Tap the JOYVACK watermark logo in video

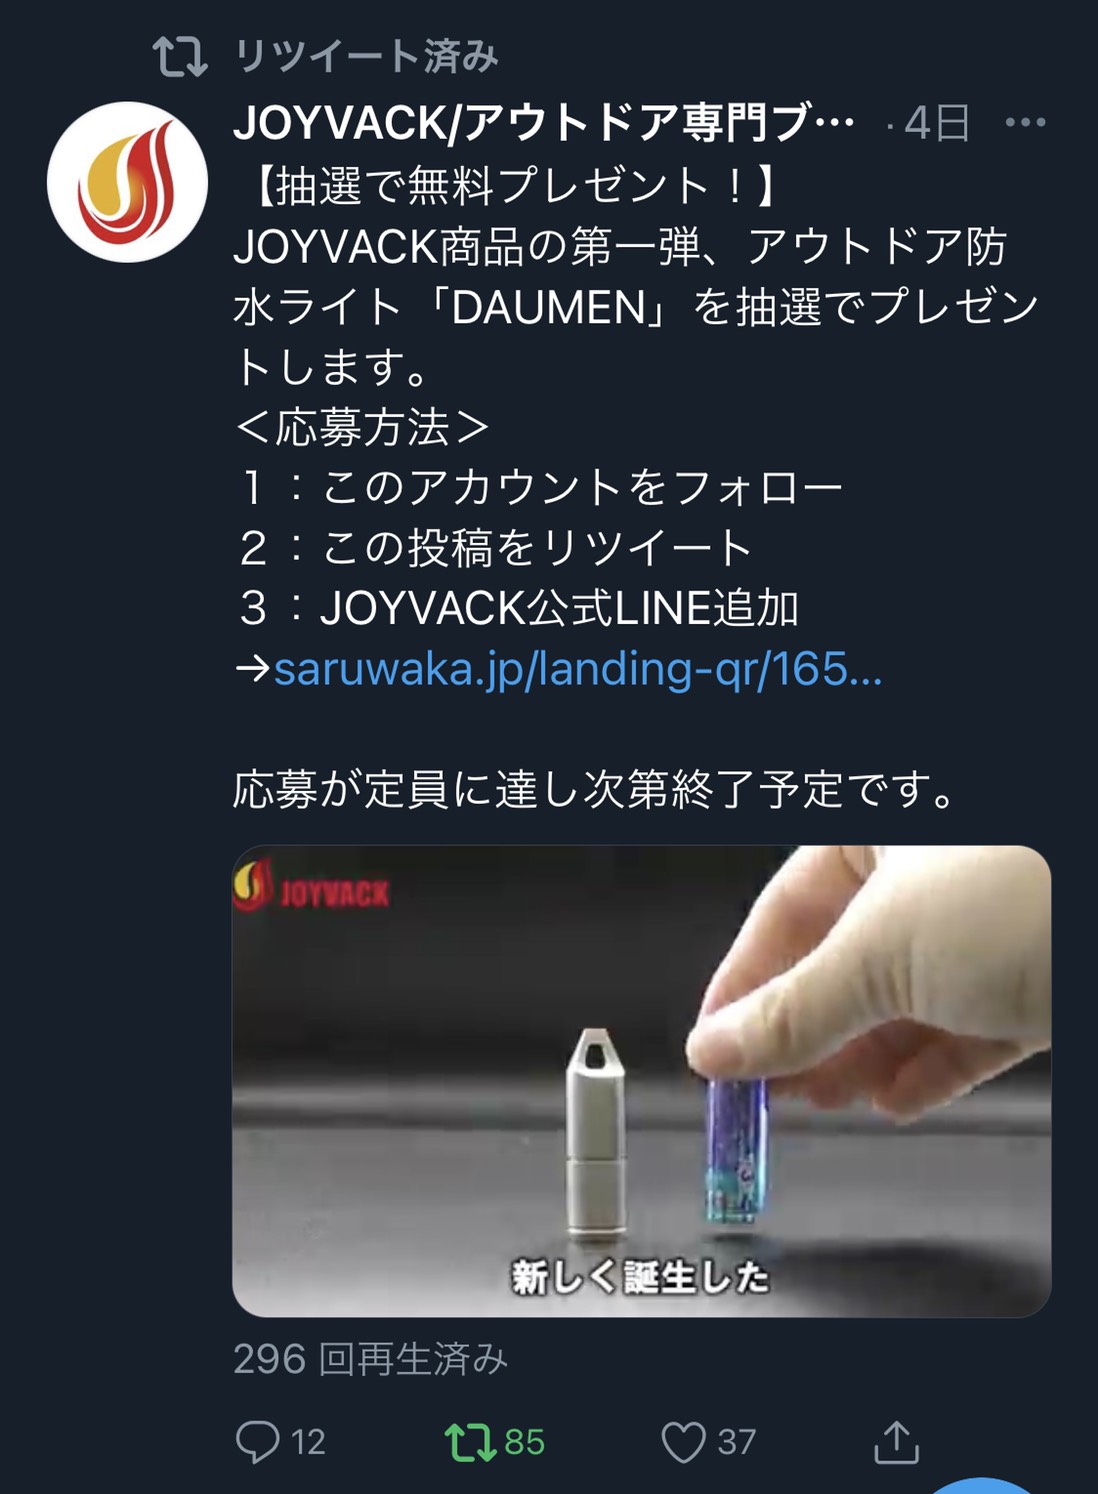311,887
